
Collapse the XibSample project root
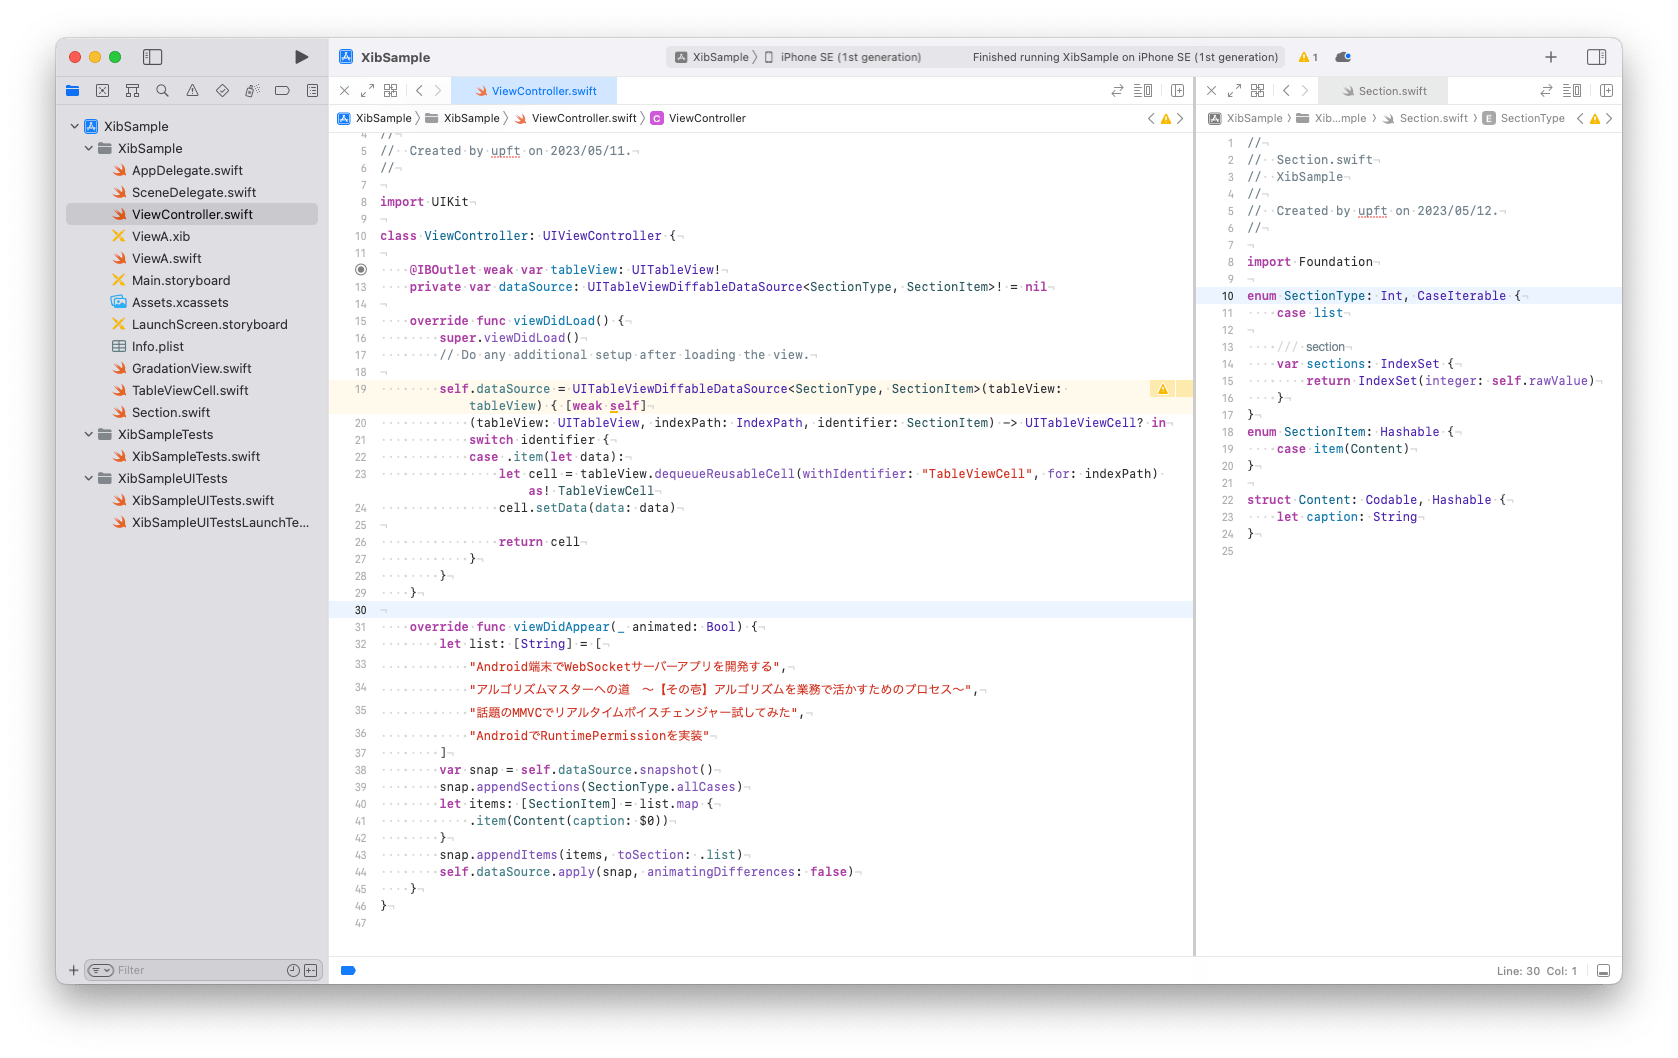[75, 126]
